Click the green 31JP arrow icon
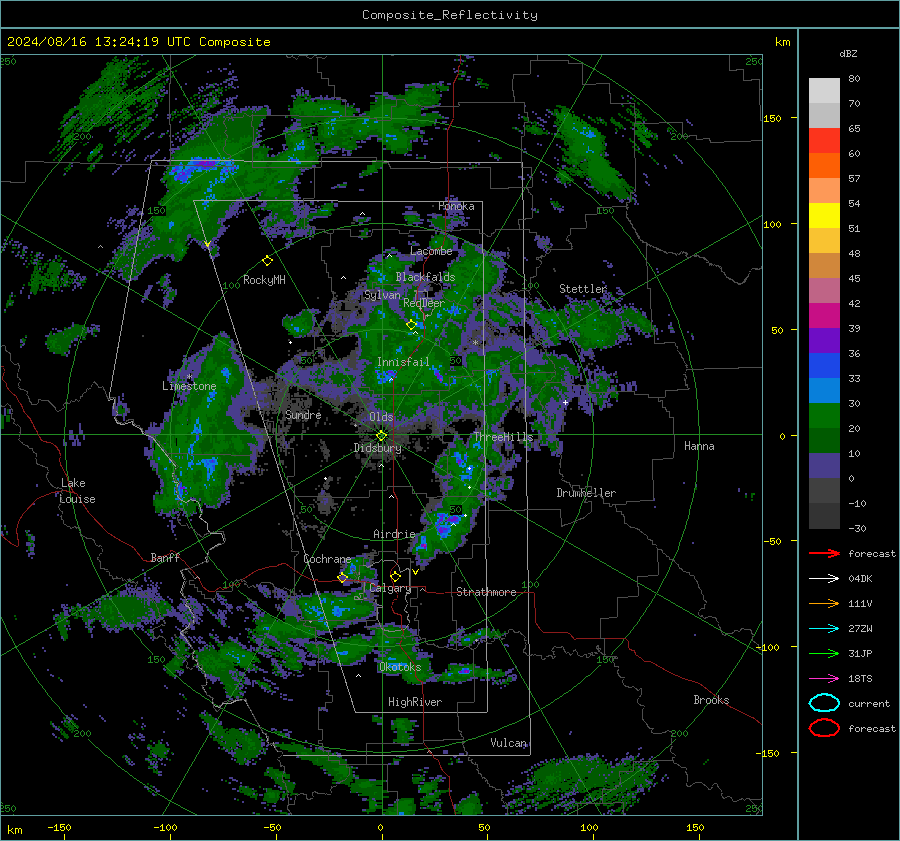The width and height of the screenshot is (900, 841). point(824,653)
